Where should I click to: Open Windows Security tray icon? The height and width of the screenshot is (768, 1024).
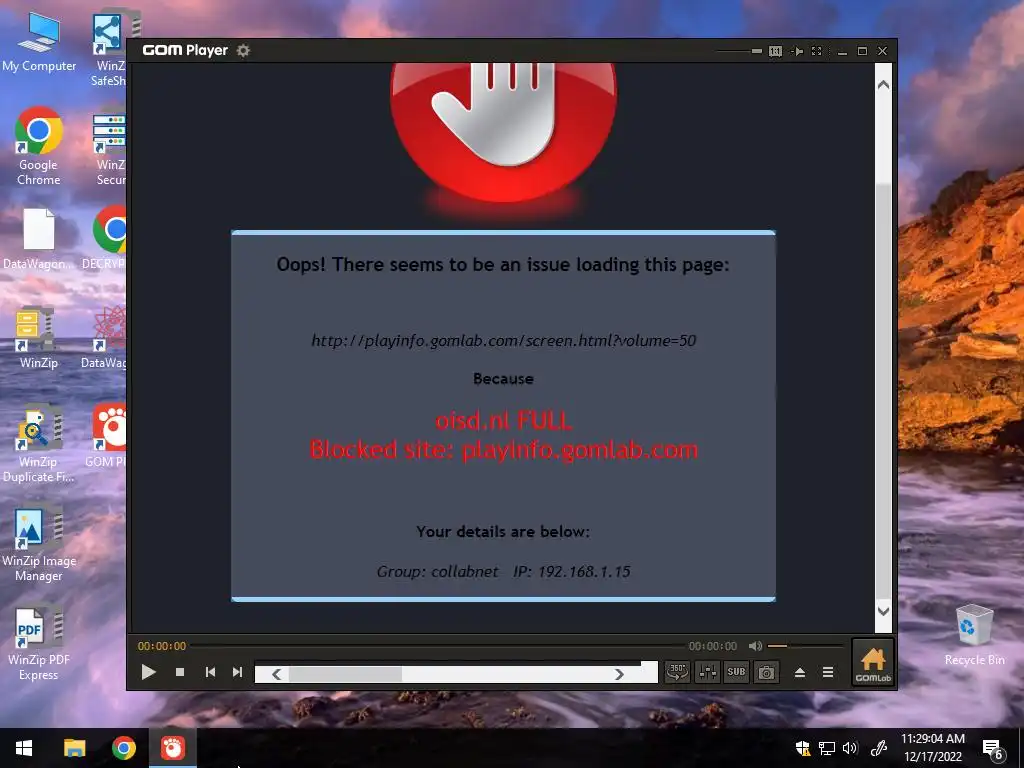[x=803, y=748]
